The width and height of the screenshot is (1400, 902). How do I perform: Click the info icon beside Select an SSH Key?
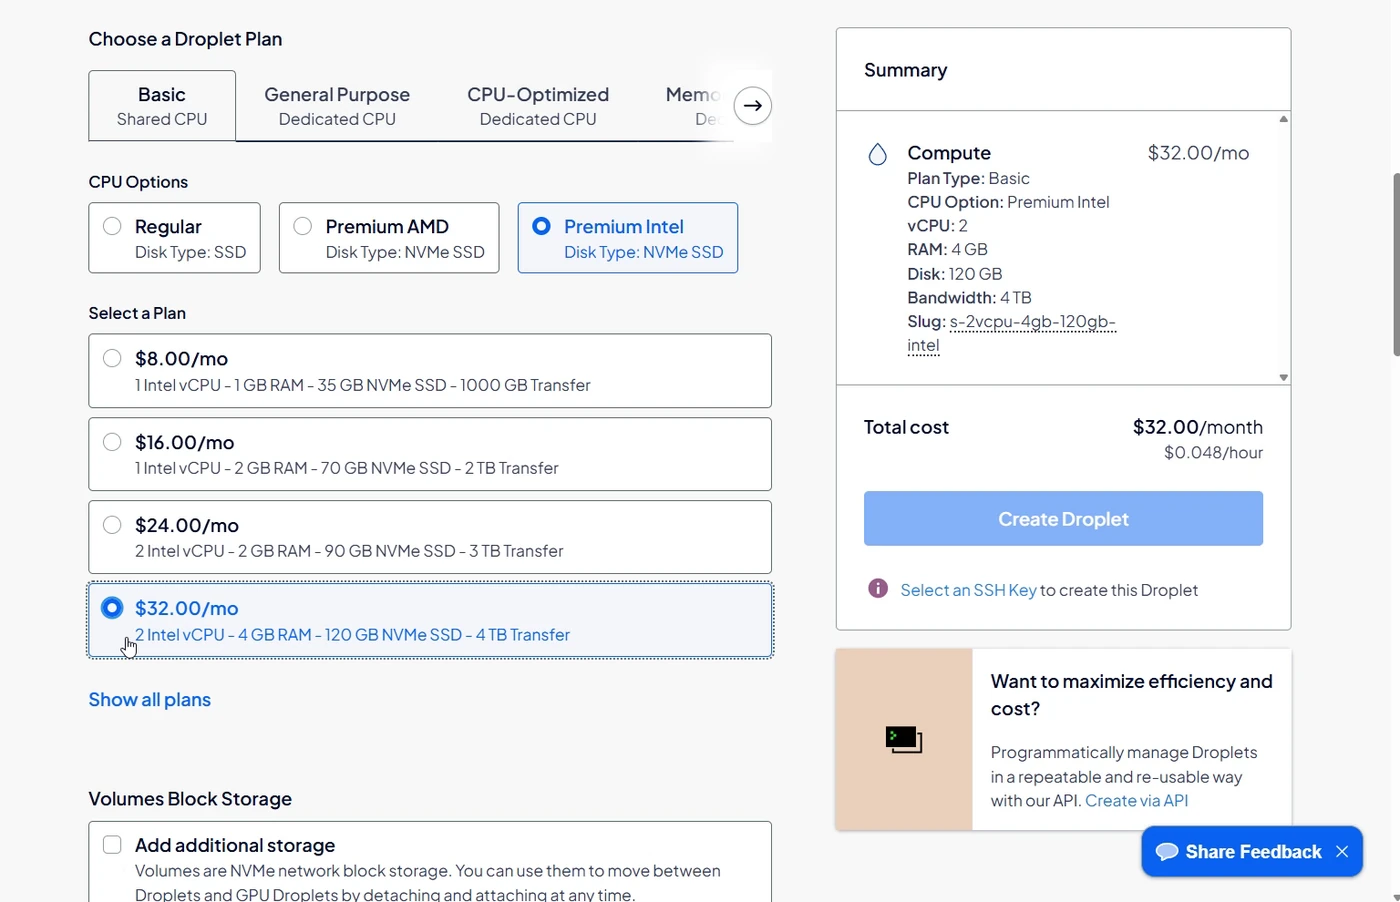(x=878, y=588)
